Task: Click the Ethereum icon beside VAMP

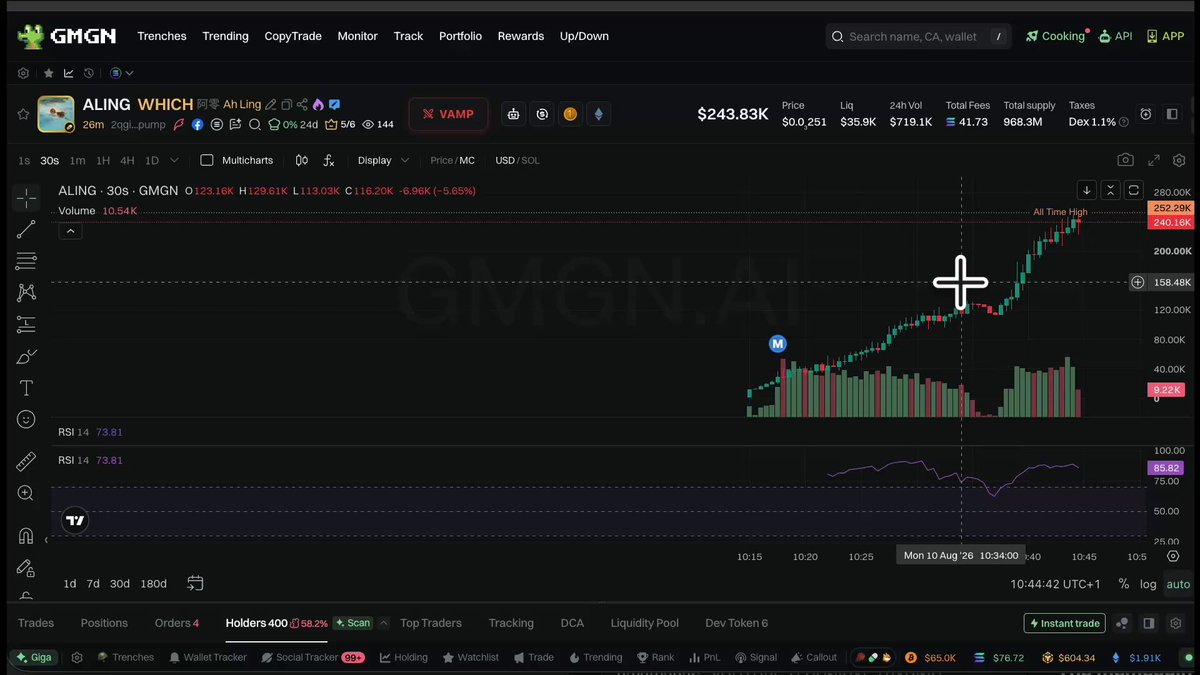Action: click(x=599, y=114)
